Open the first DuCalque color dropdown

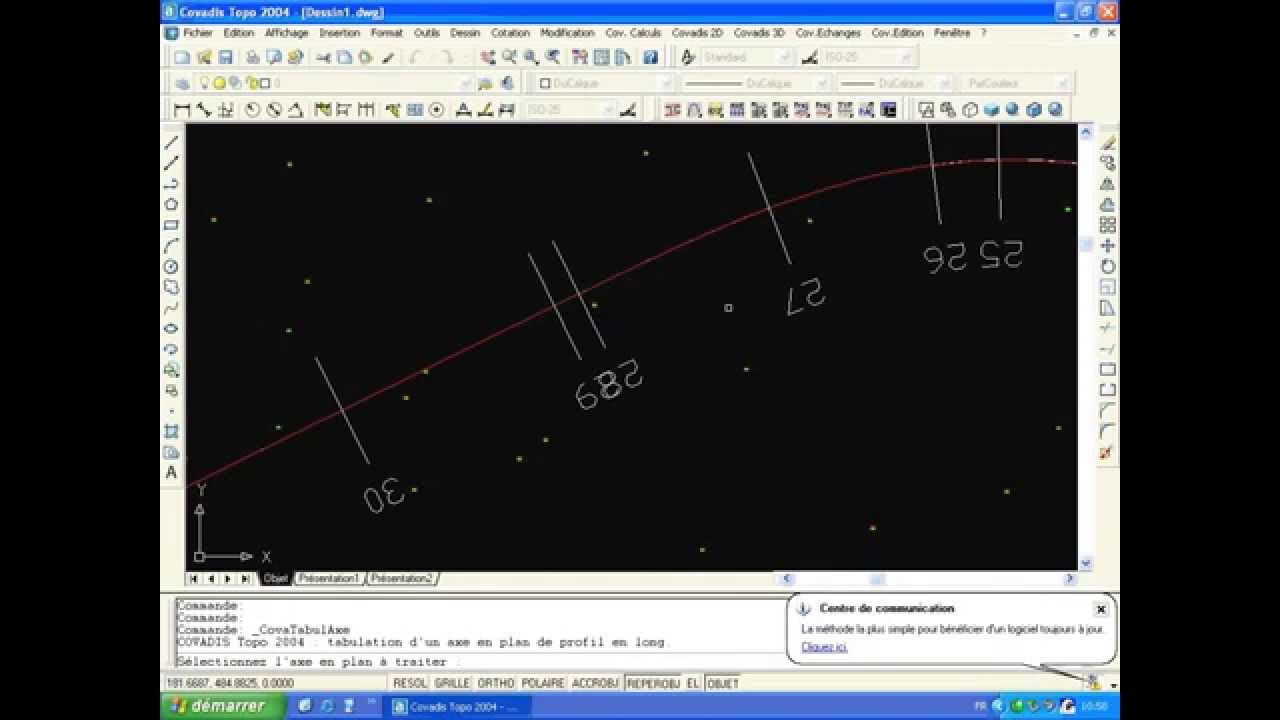[665, 84]
